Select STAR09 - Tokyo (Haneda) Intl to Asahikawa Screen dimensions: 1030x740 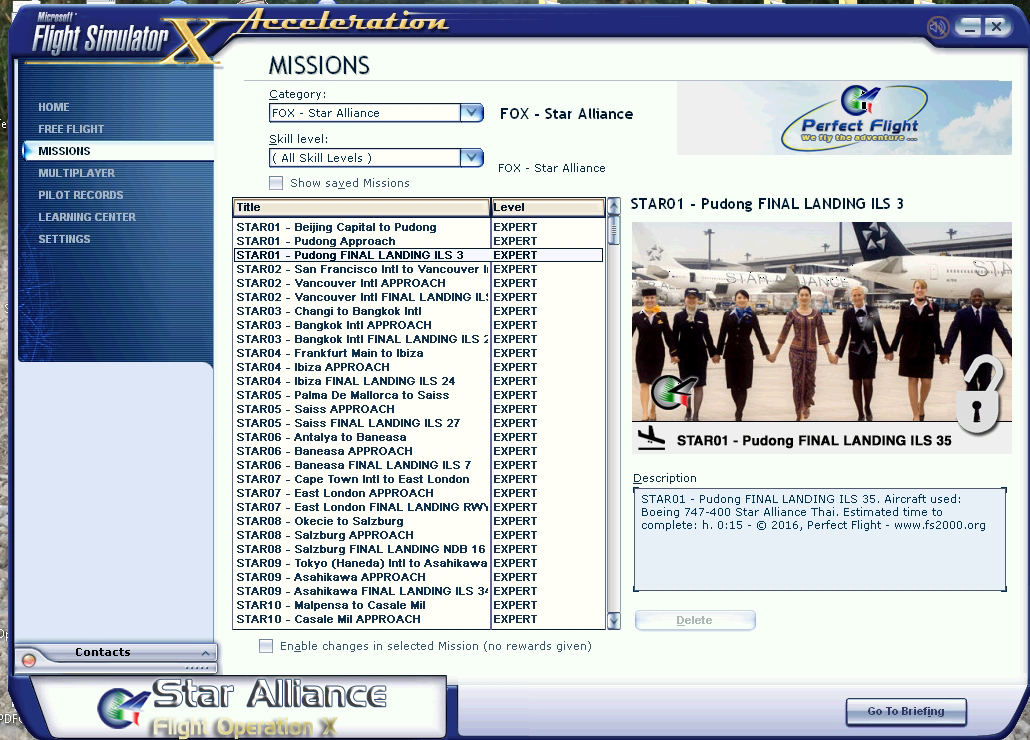click(x=418, y=563)
